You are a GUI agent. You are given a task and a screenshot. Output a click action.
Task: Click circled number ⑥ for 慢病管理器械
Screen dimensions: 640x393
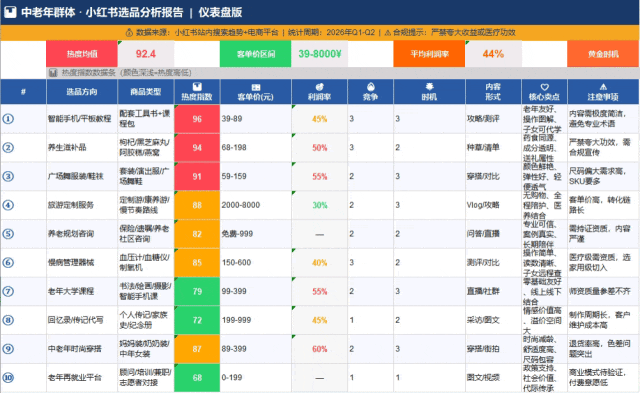point(8,262)
